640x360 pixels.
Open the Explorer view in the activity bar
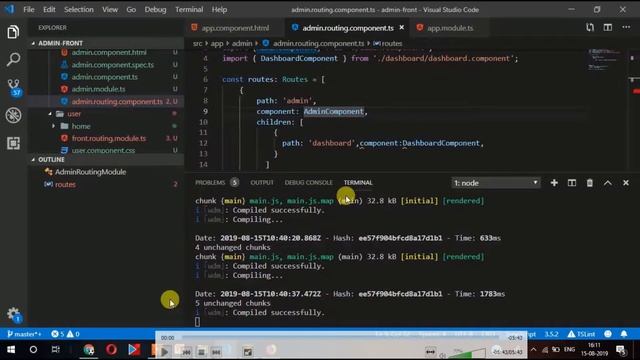pyautogui.click(x=13, y=32)
